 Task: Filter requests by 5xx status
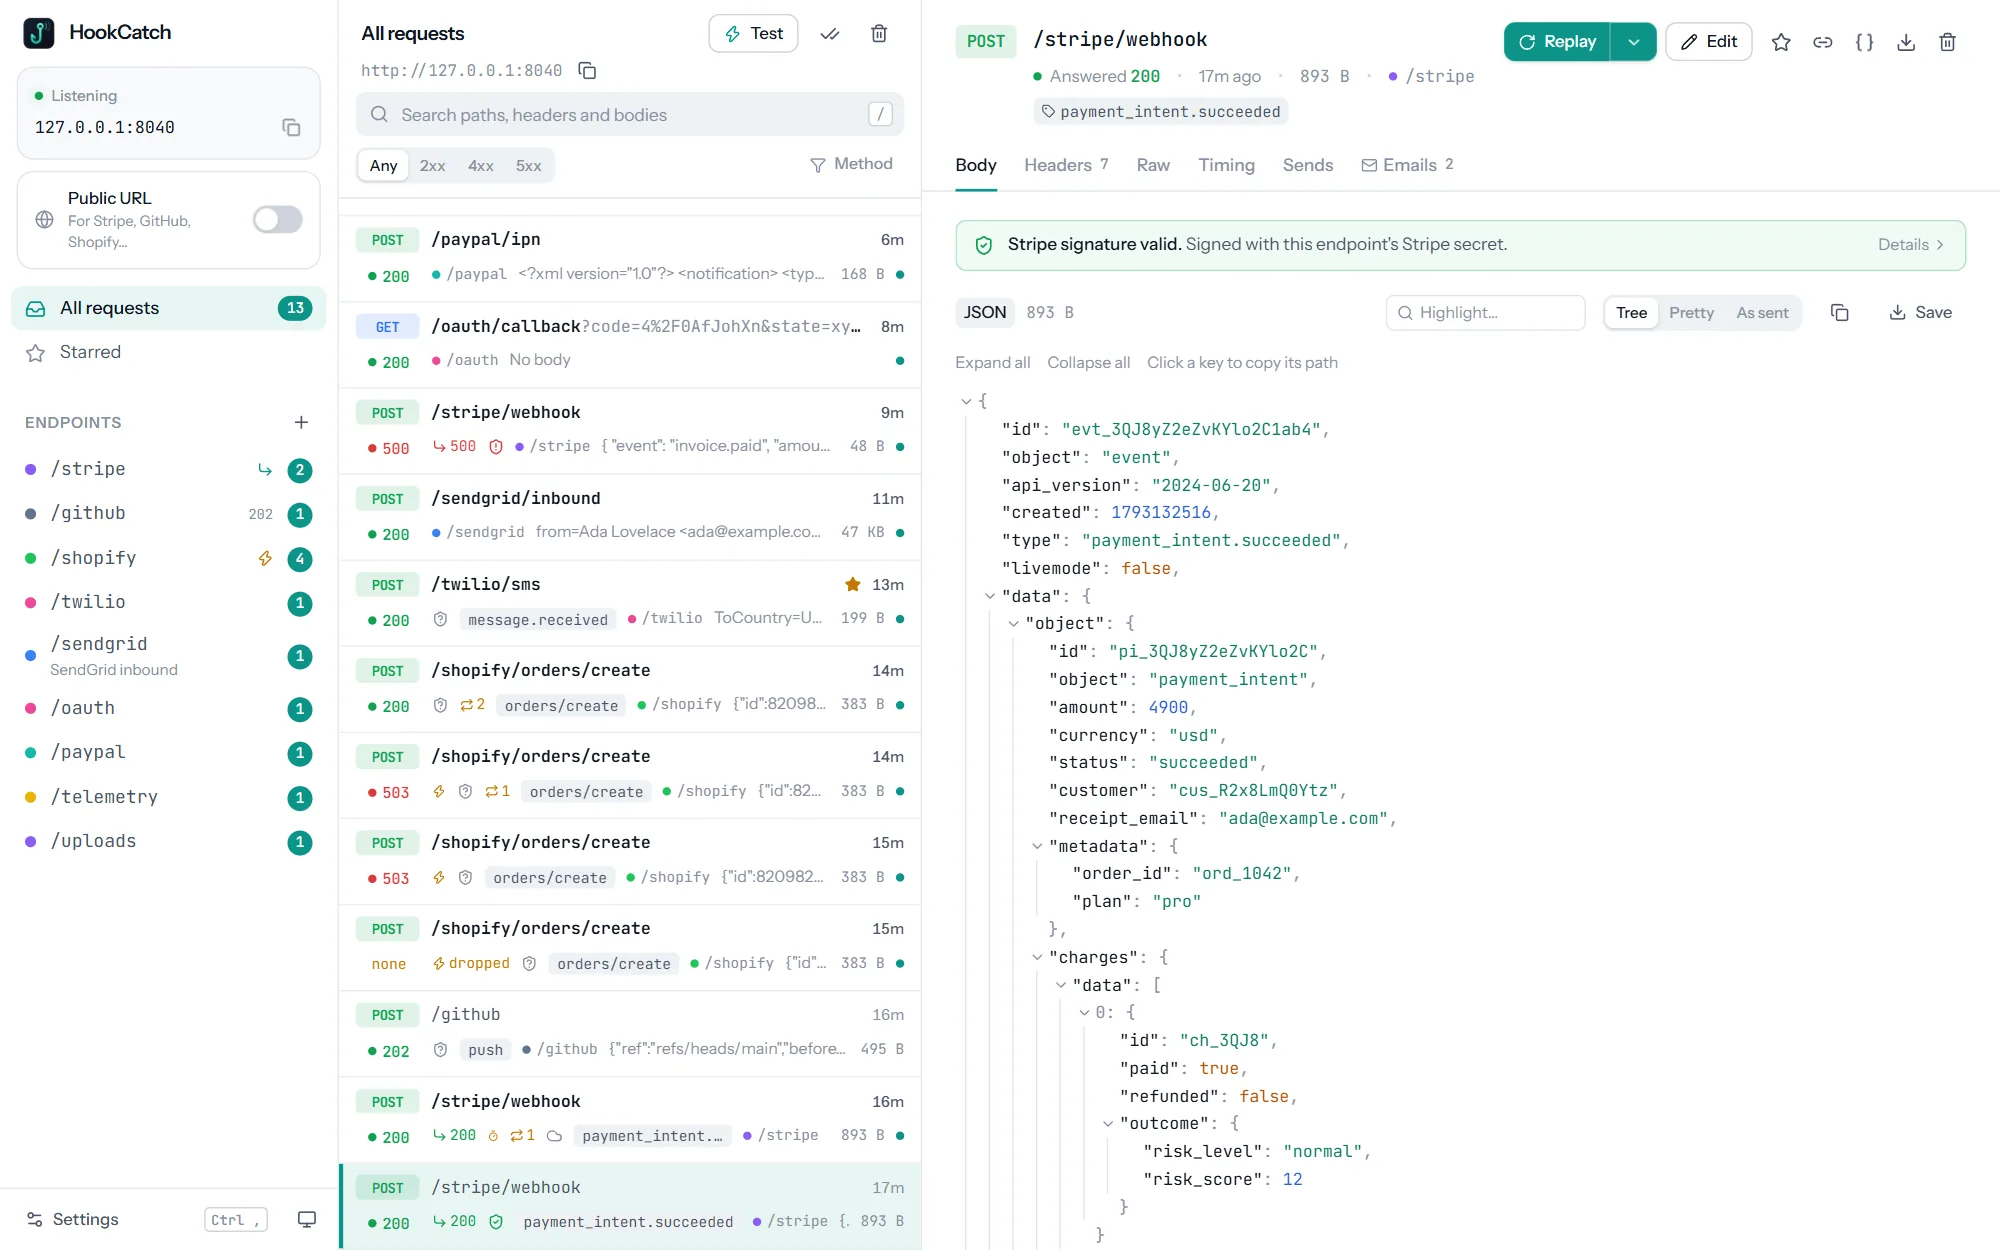pos(528,166)
